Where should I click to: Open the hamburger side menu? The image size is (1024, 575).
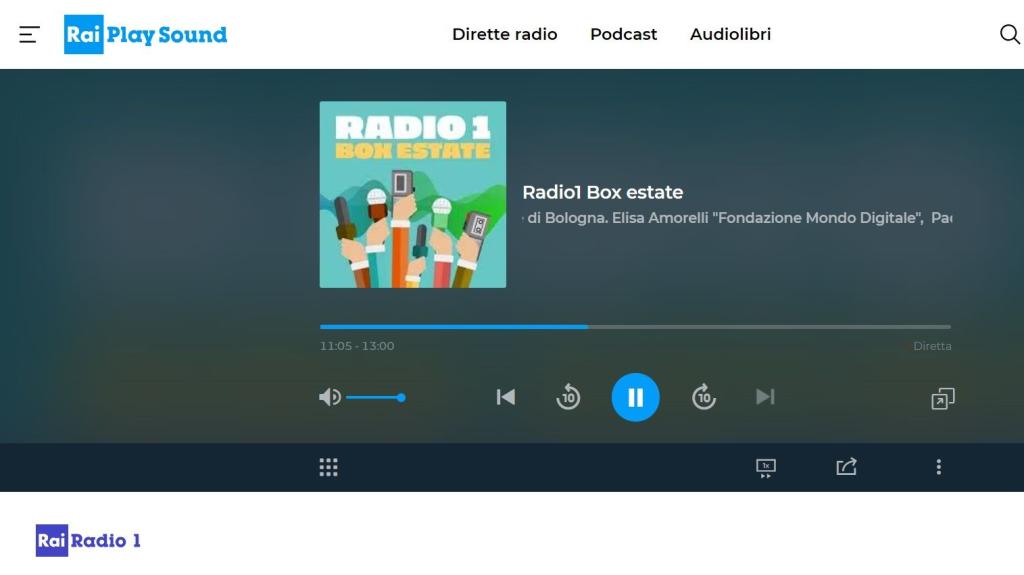(29, 34)
